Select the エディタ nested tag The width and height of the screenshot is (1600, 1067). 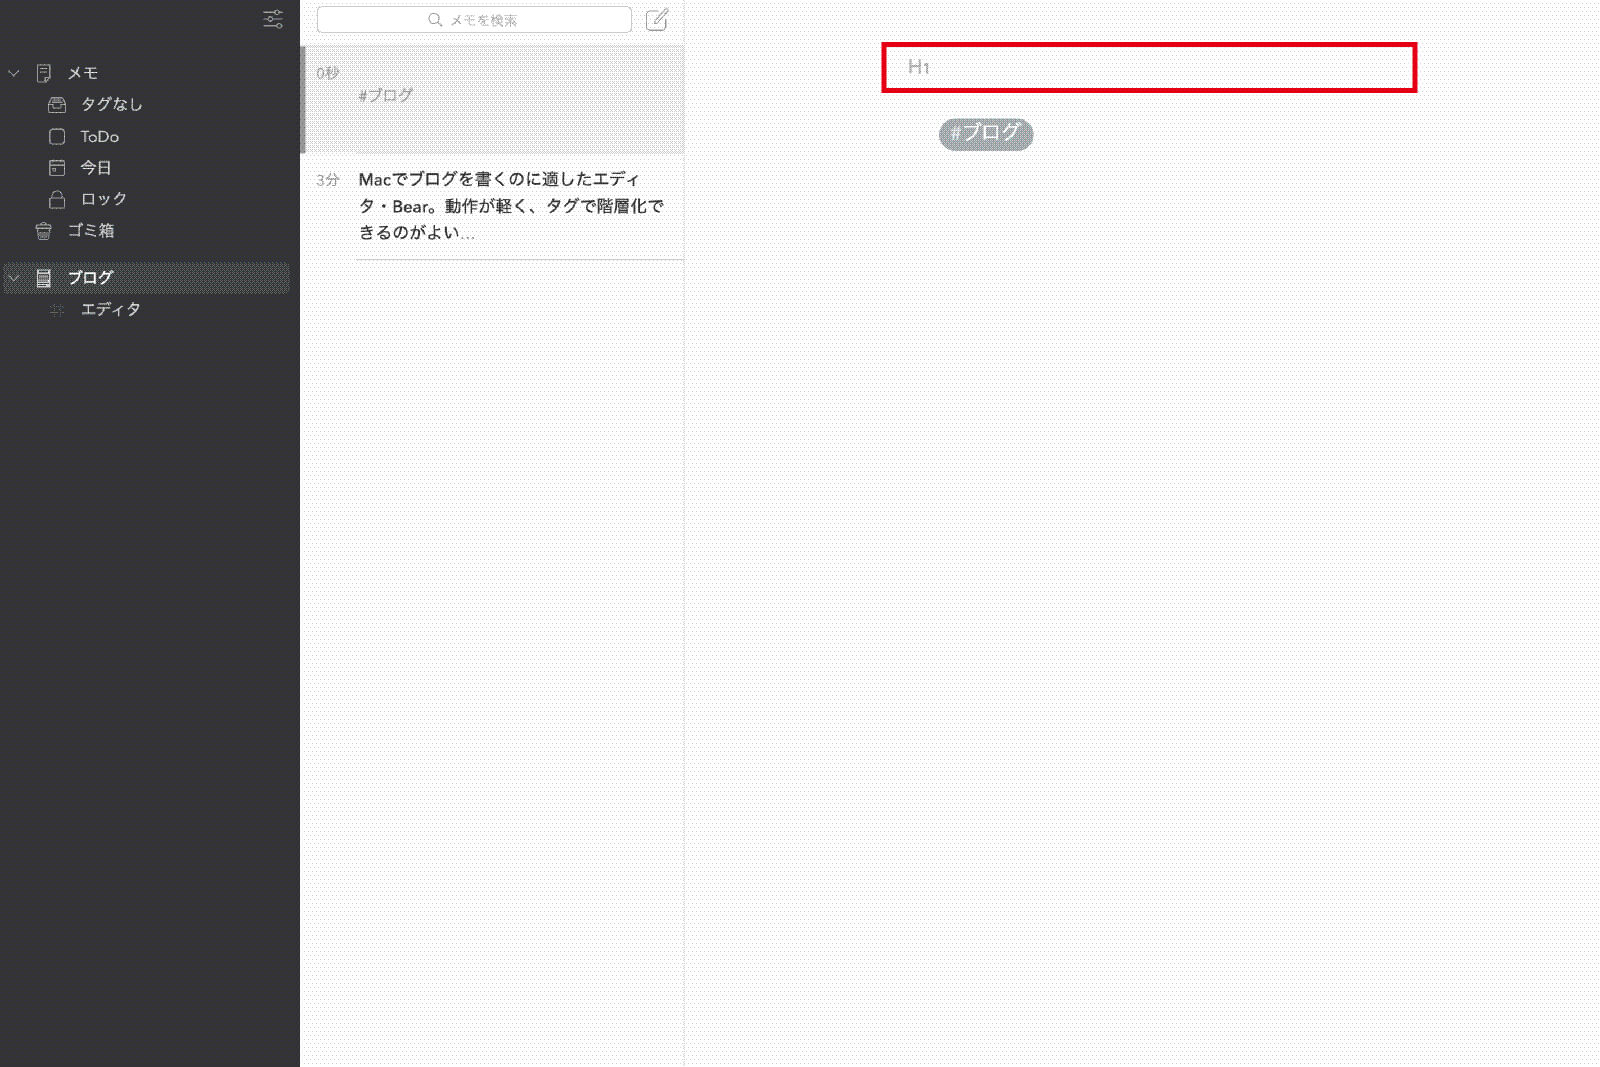[111, 310]
